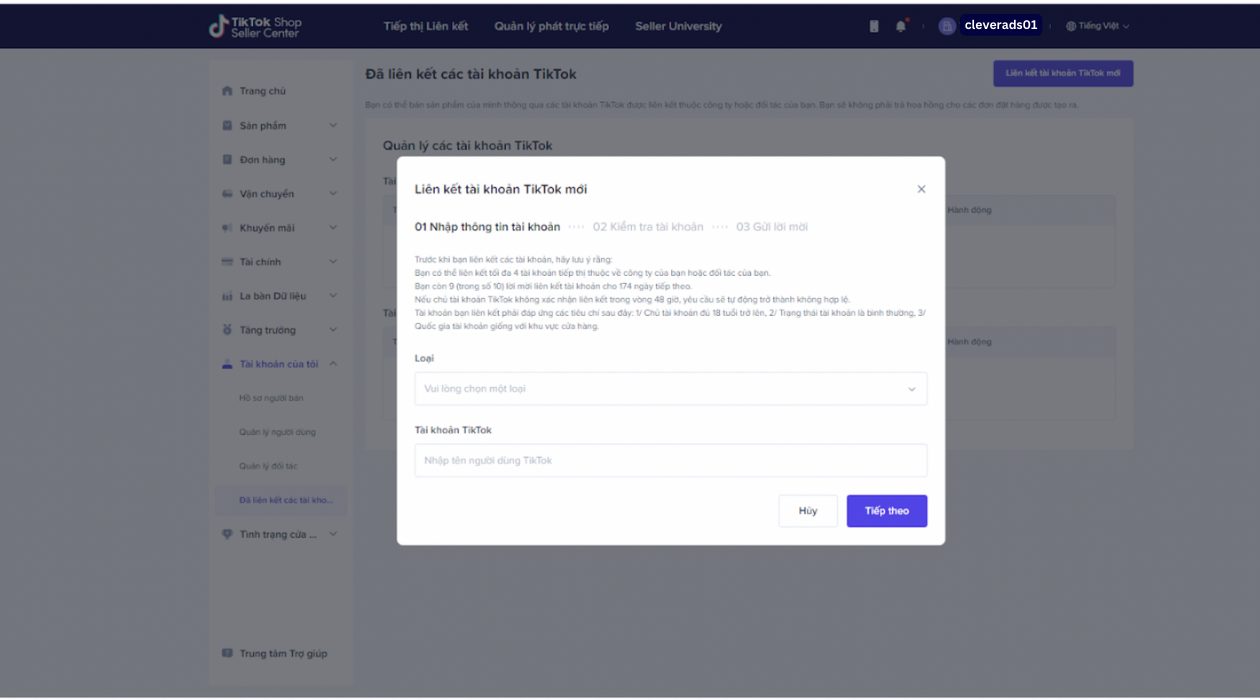Select Đã liên kết các tài khoản item
Viewport: 1260px width, 700px height.
click(281, 500)
